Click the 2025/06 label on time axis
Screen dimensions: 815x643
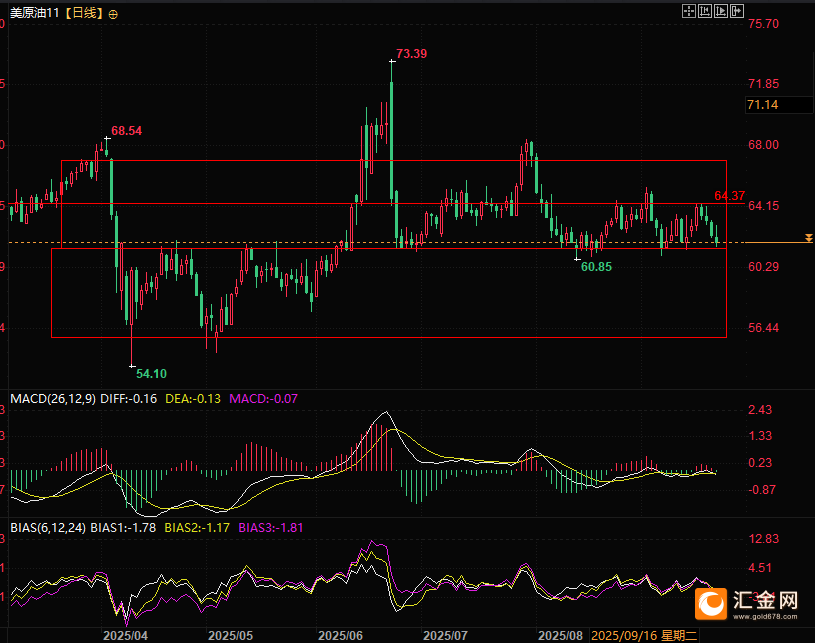coord(338,634)
